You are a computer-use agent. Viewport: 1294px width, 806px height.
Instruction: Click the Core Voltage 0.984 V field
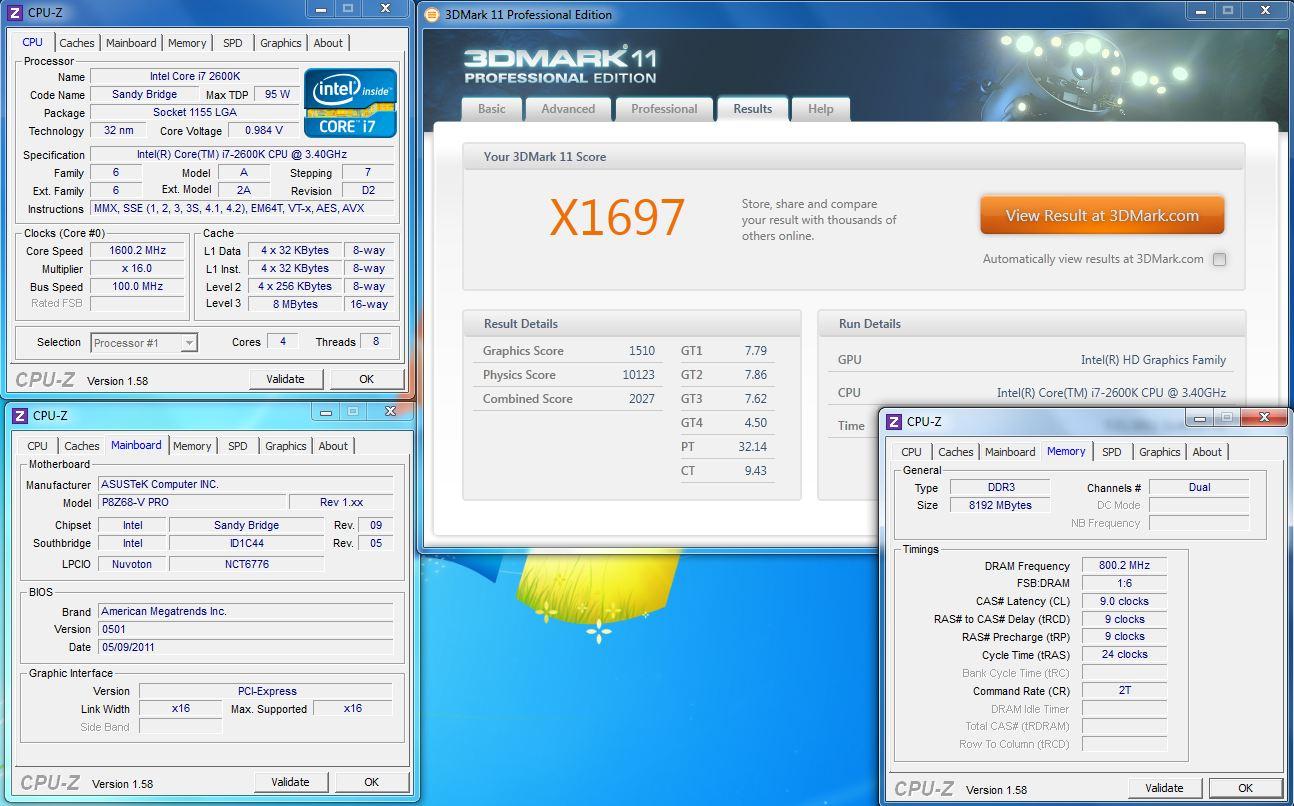[264, 131]
